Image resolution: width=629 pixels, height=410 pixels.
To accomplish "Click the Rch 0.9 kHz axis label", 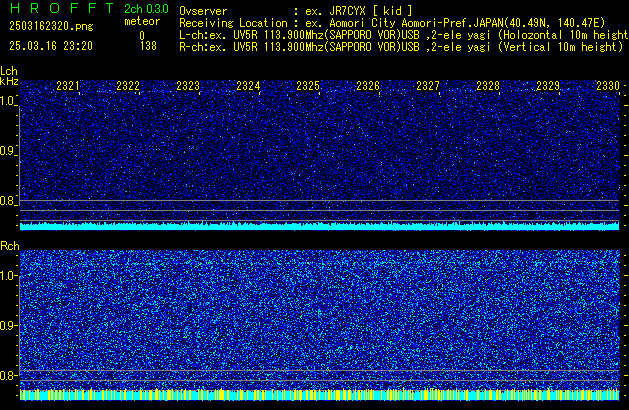I will tap(8, 325).
